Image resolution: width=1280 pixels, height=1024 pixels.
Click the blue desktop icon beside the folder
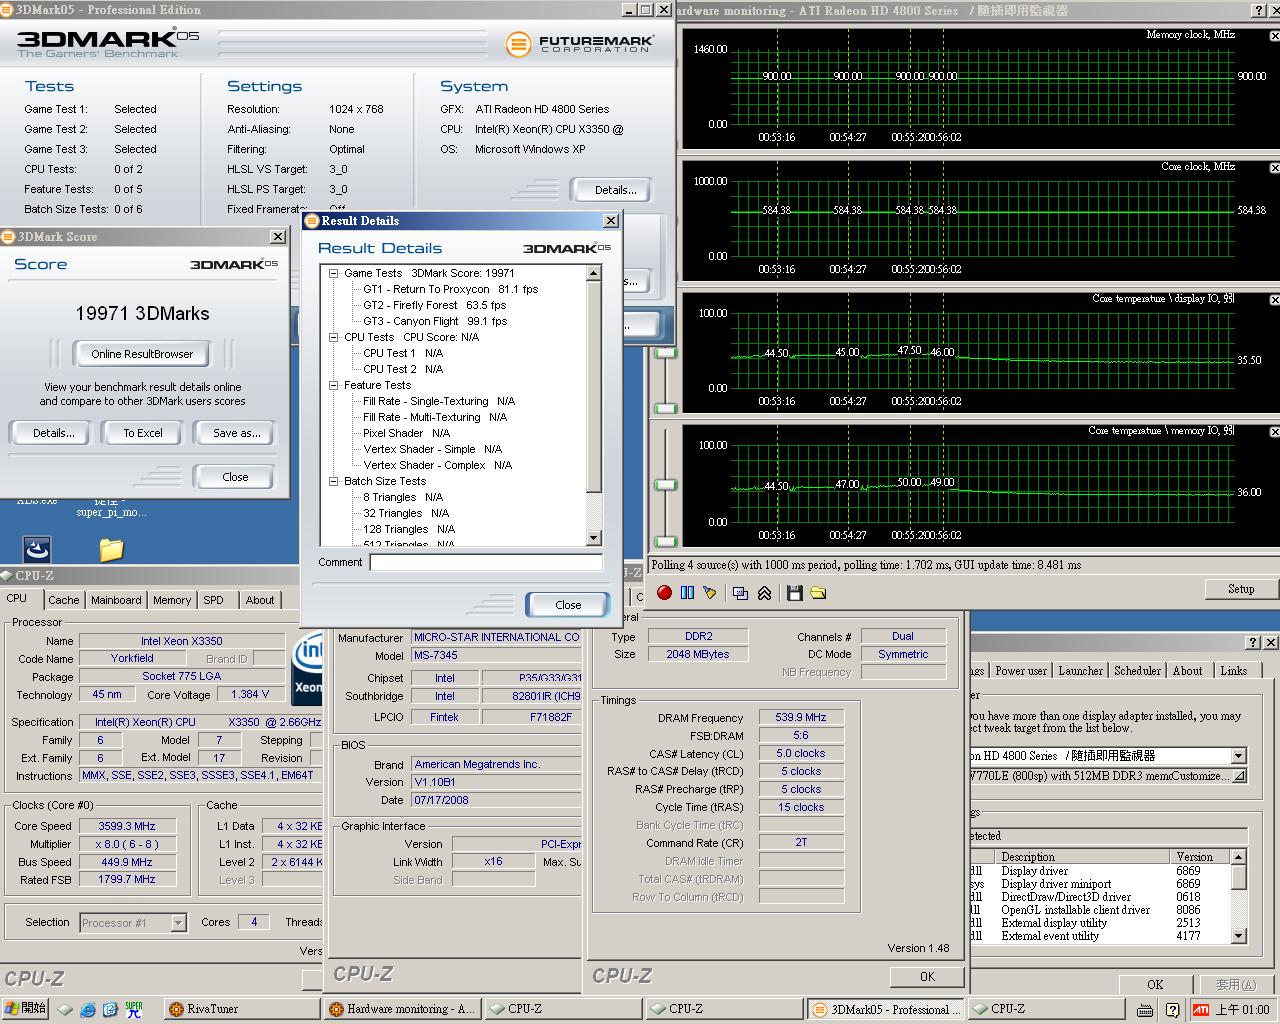click(x=37, y=549)
